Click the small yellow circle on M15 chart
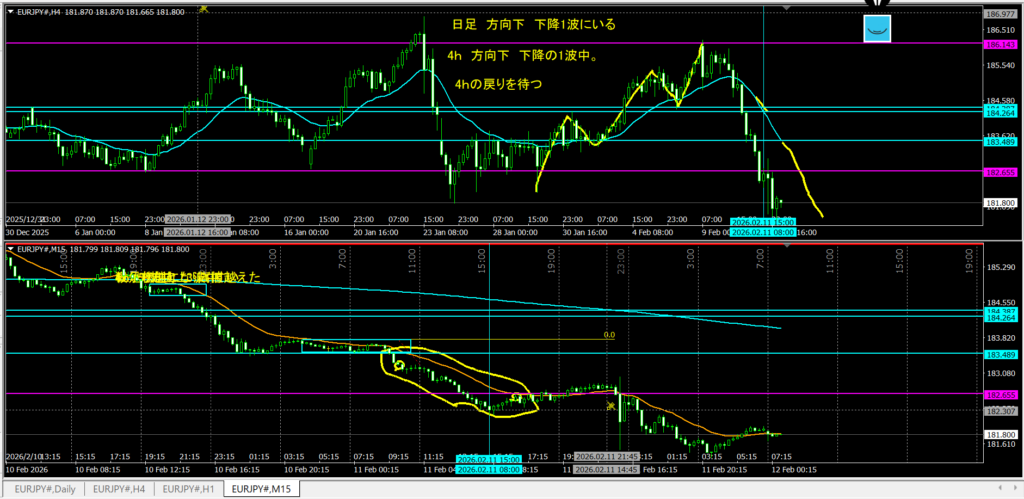This screenshot has height=499, width=1024. [399, 365]
